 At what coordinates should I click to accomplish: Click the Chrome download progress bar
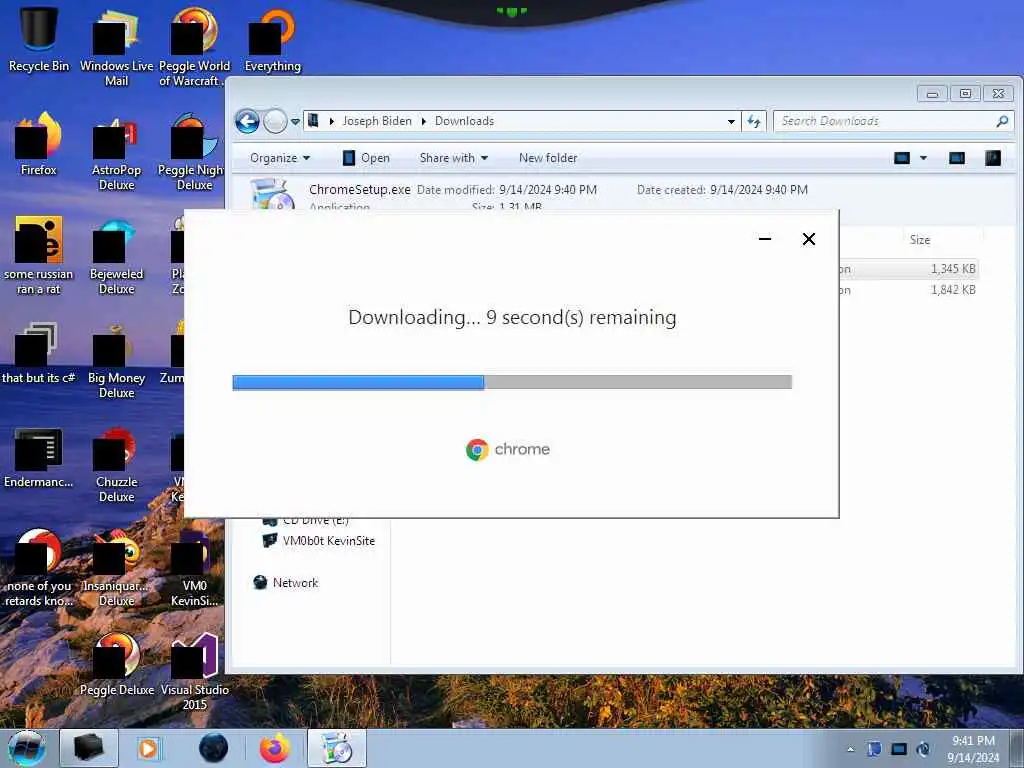click(512, 382)
